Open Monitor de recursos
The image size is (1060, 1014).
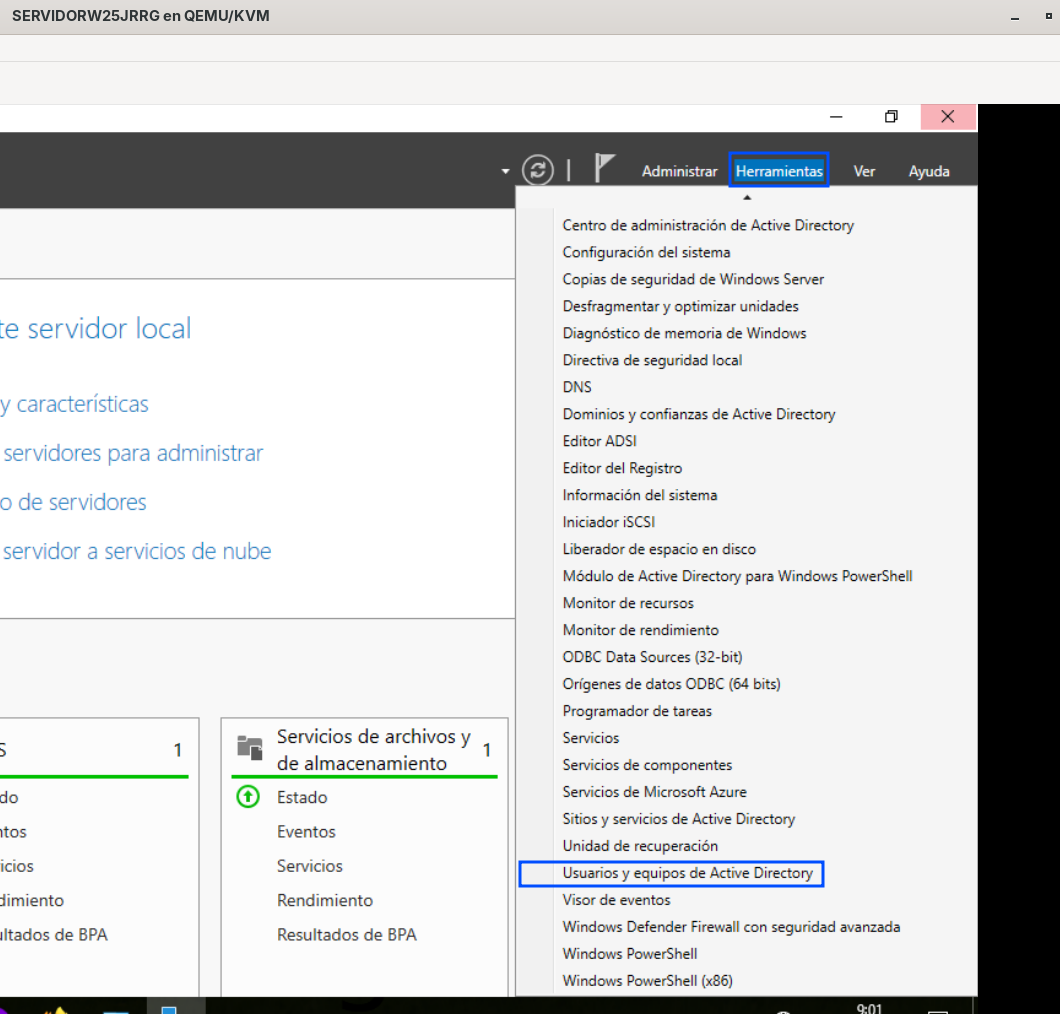[628, 604]
